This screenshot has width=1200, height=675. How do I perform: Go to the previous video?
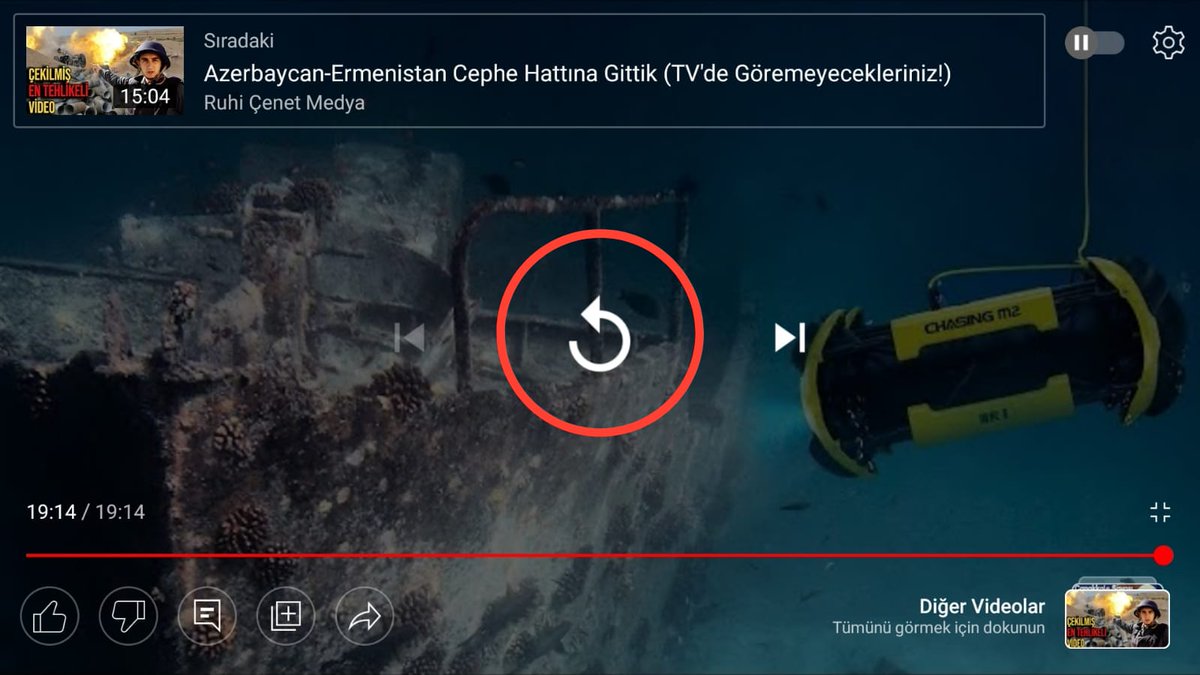[x=410, y=338]
